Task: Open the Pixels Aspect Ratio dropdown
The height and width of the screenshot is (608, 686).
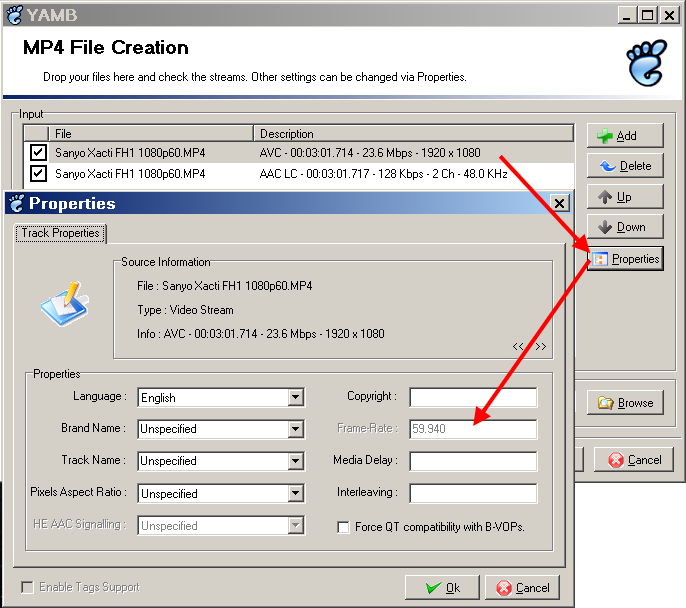Action: click(x=296, y=493)
